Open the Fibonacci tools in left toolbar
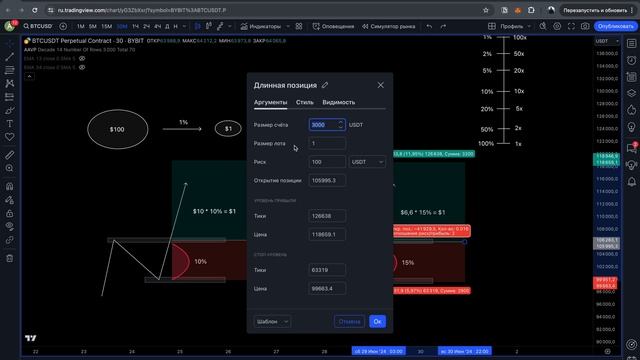The height and width of the screenshot is (360, 640). (9, 70)
